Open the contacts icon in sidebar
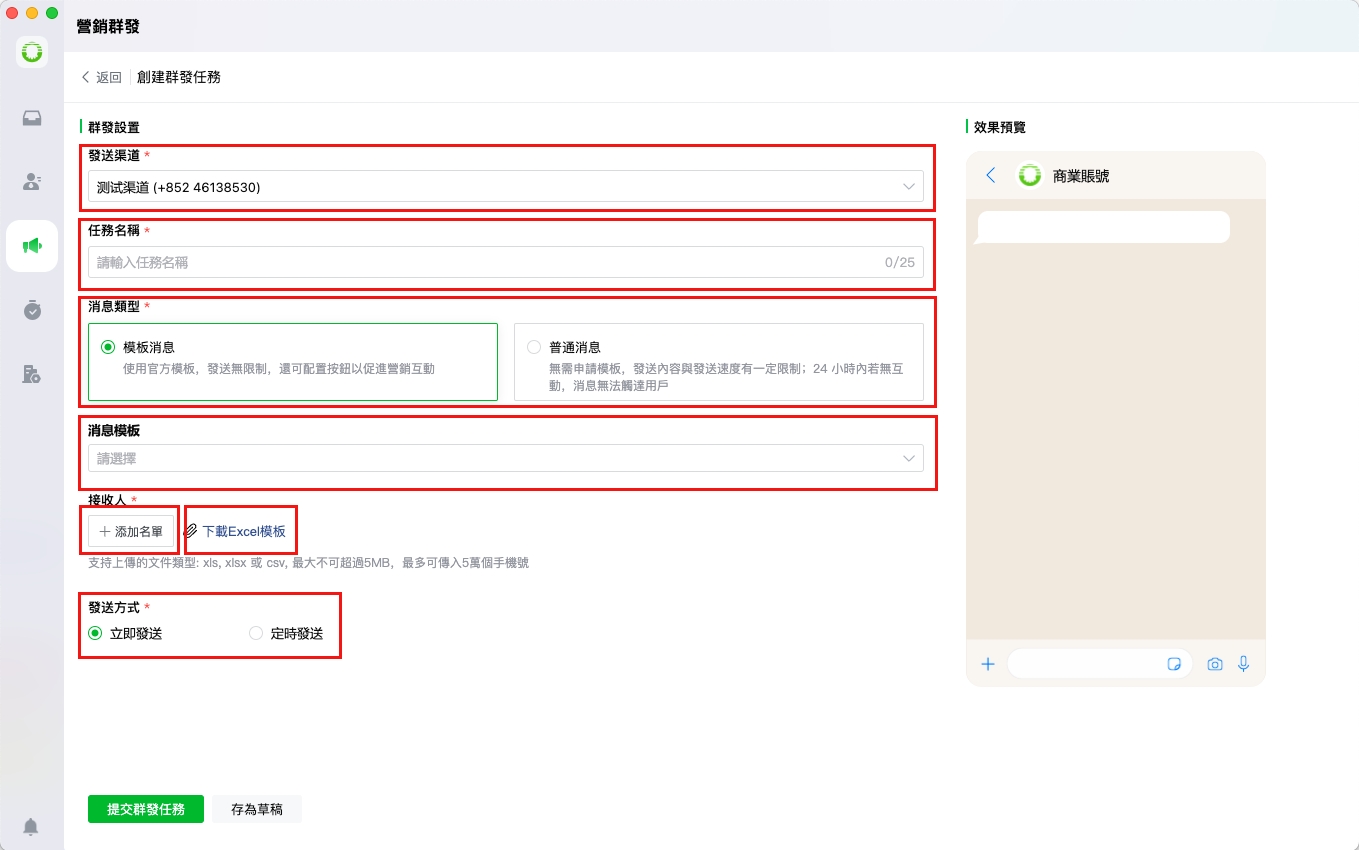 (x=32, y=182)
